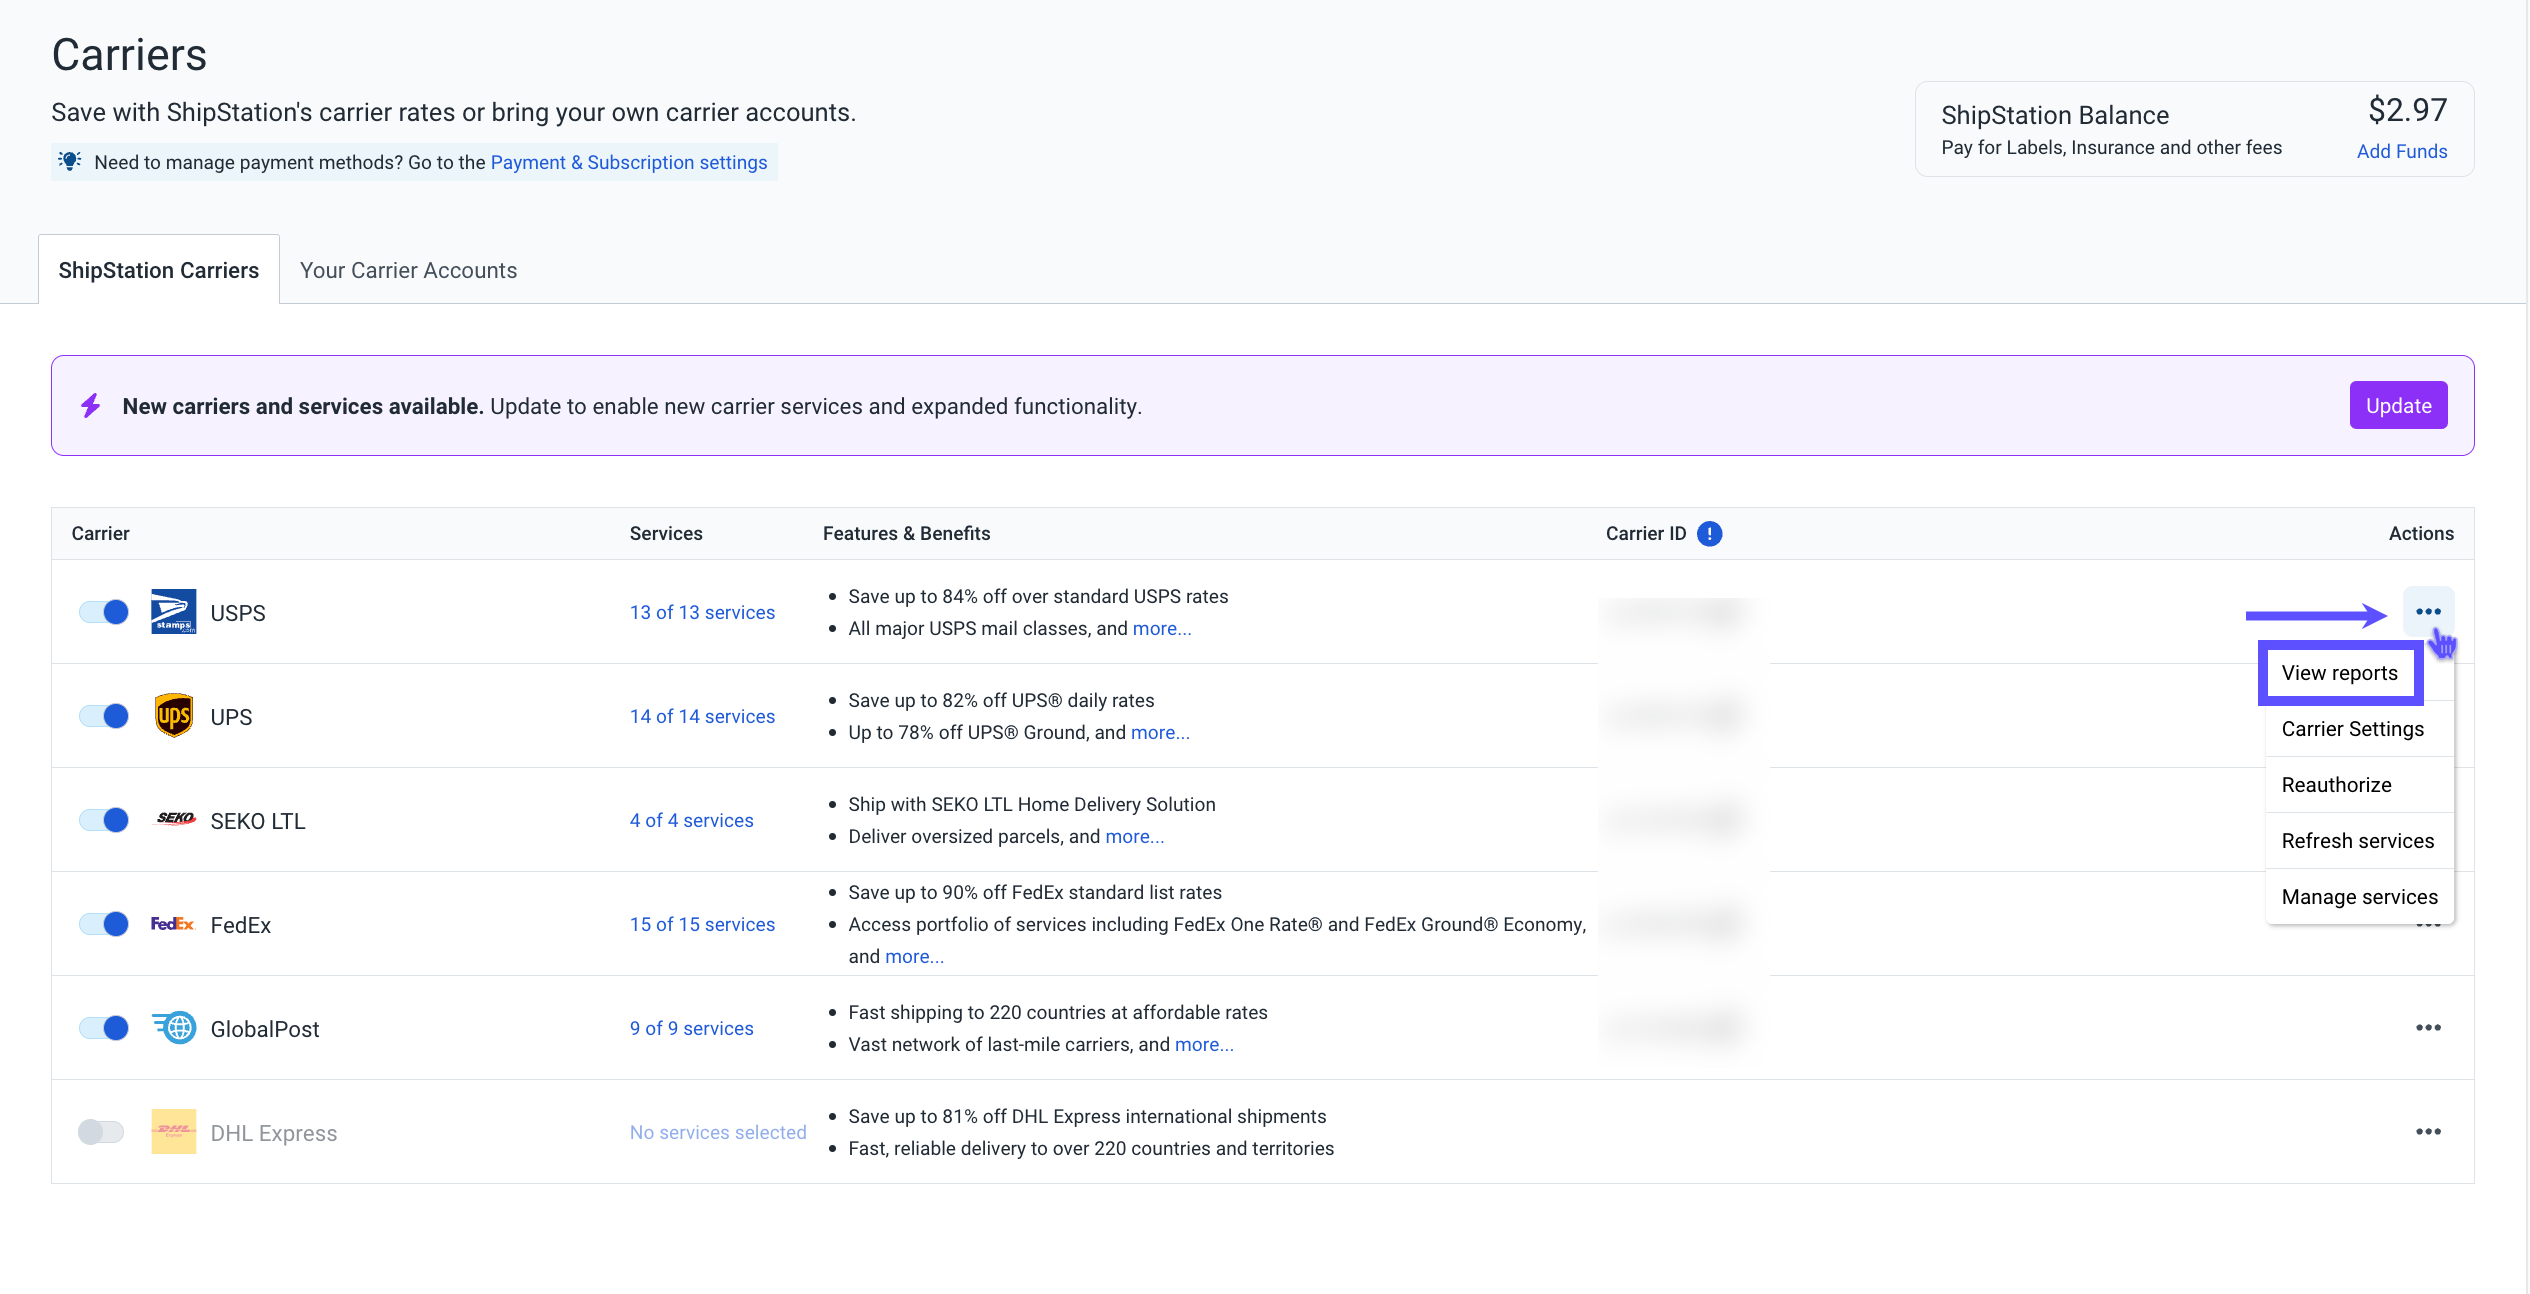Open the 13 of 13 services link
The width and height of the screenshot is (2530, 1294).
(702, 612)
